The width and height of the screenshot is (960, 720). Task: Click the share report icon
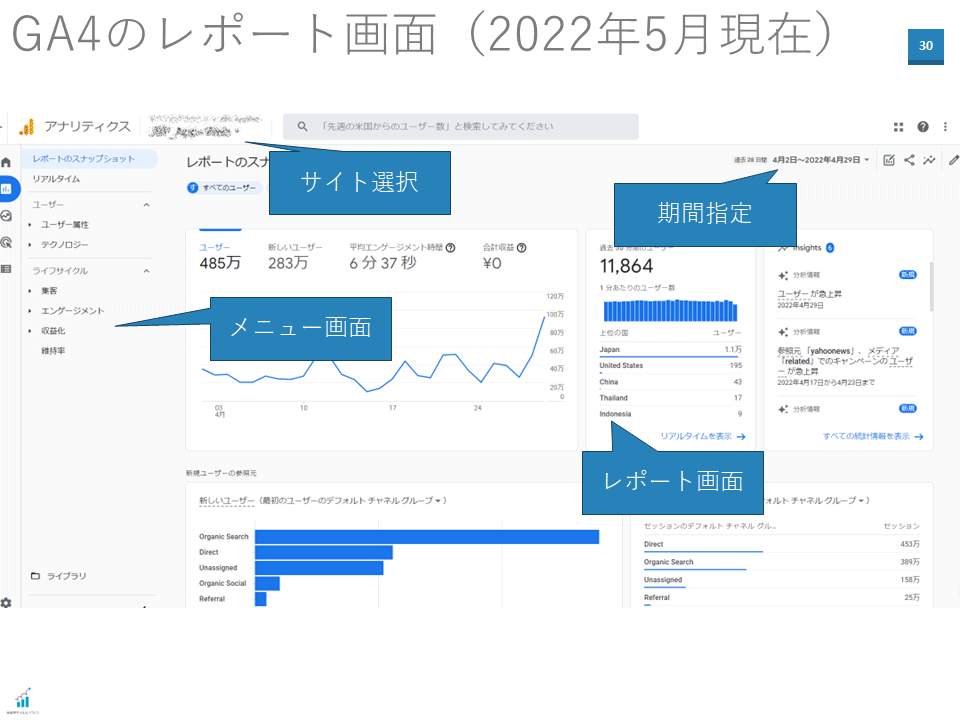909,160
